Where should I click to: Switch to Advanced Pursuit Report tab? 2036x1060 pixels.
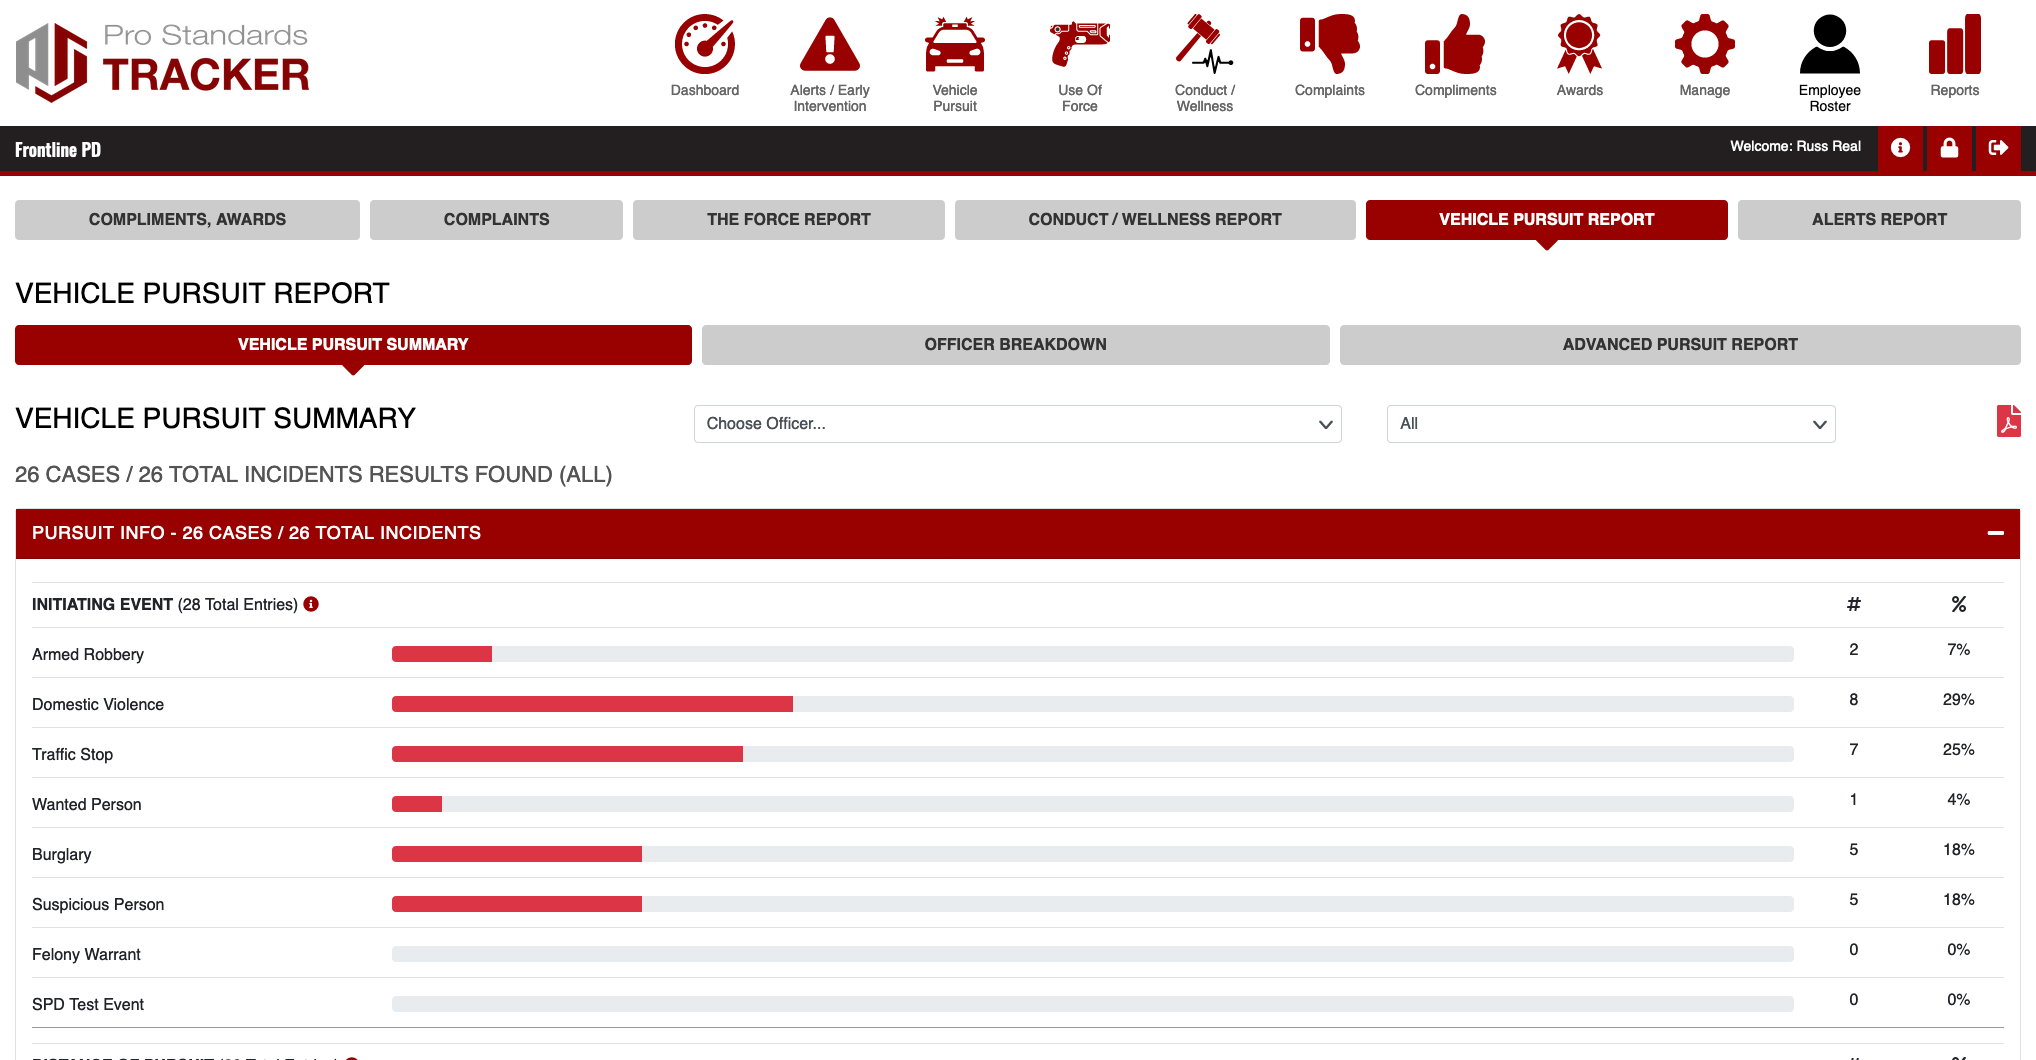(x=1679, y=345)
